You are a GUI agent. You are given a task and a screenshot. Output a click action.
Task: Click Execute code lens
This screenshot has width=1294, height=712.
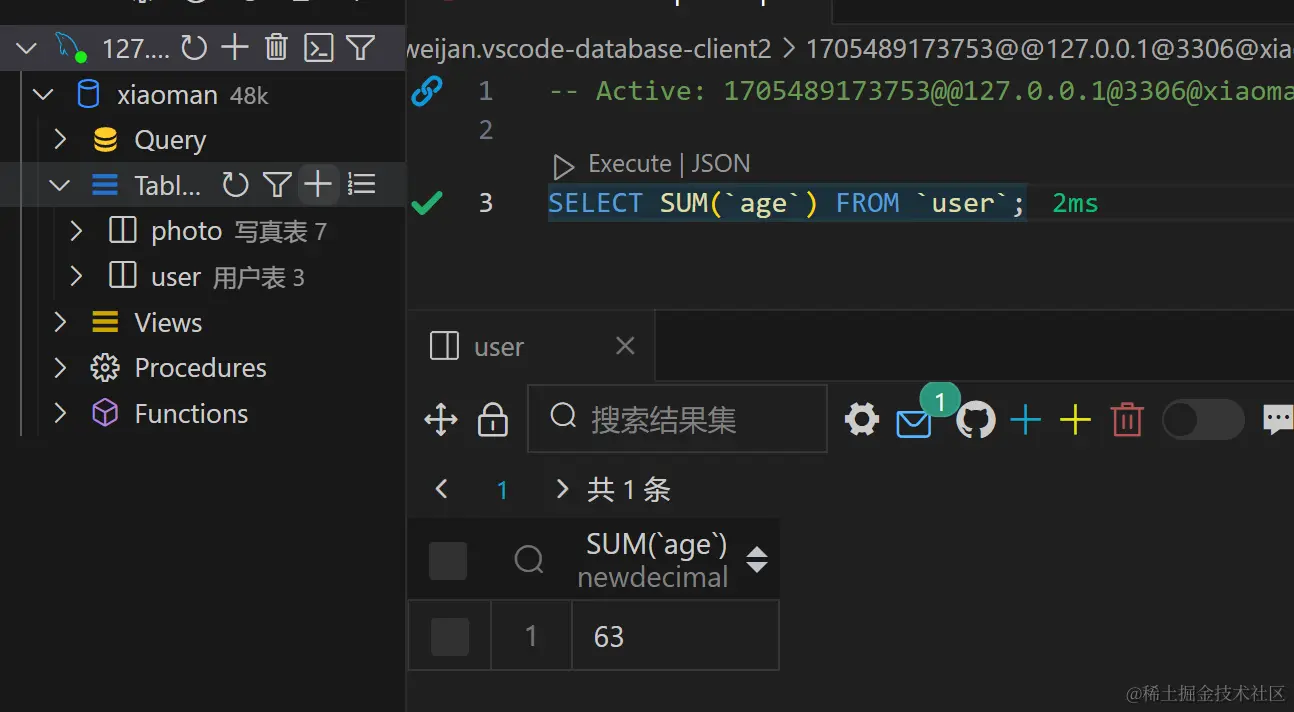[x=630, y=164]
